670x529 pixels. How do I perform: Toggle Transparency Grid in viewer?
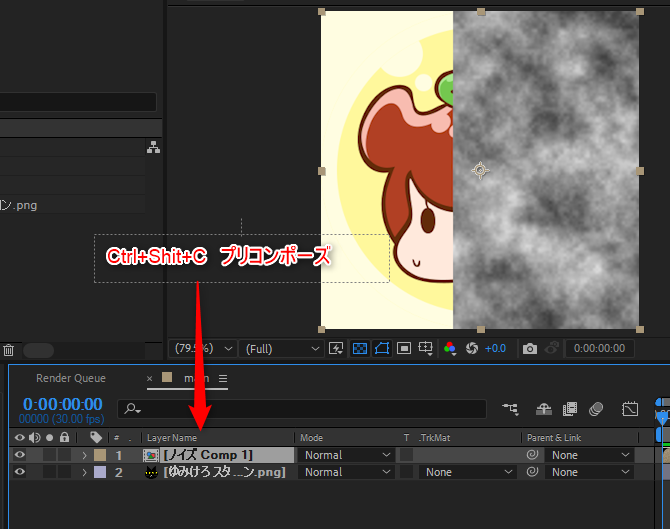(x=360, y=349)
